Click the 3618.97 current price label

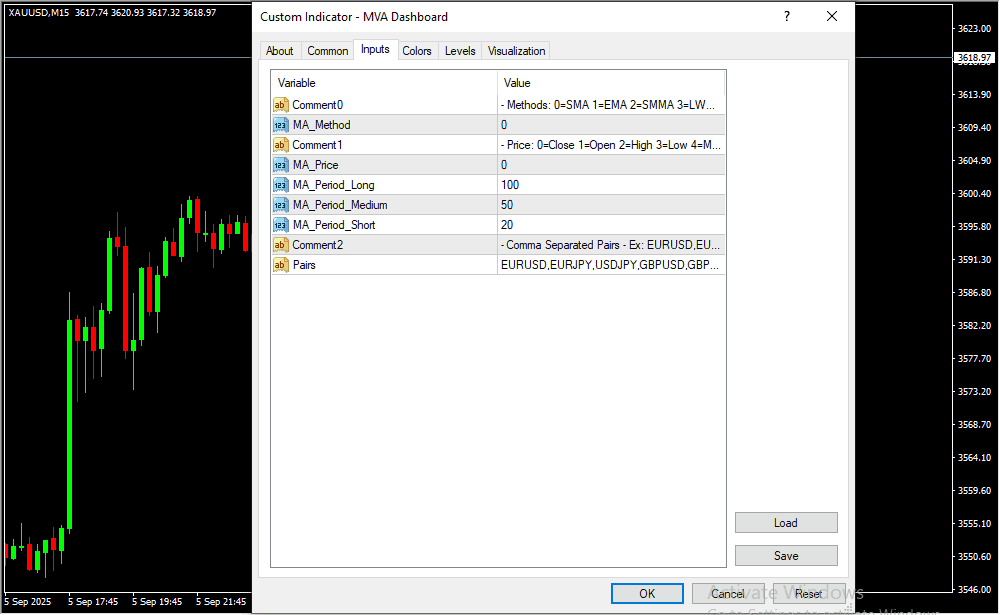pos(974,58)
